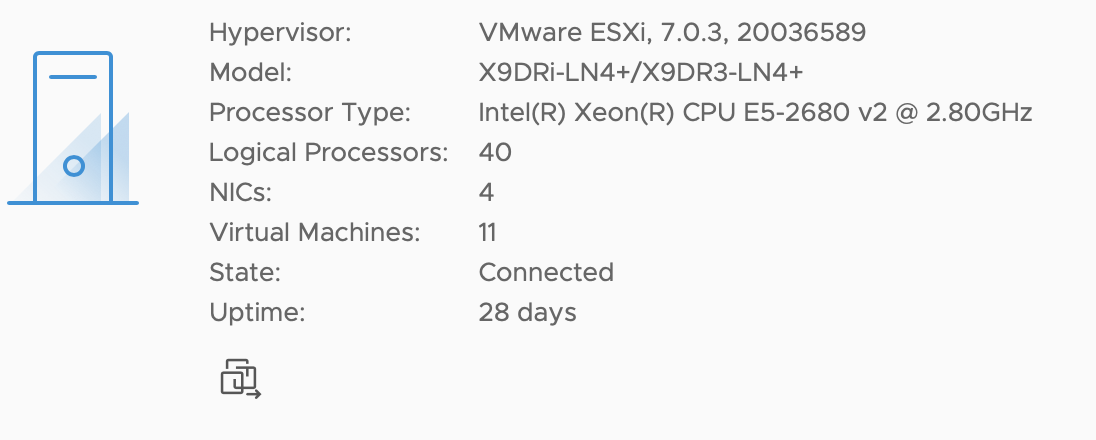Select the NICs label

[240, 192]
